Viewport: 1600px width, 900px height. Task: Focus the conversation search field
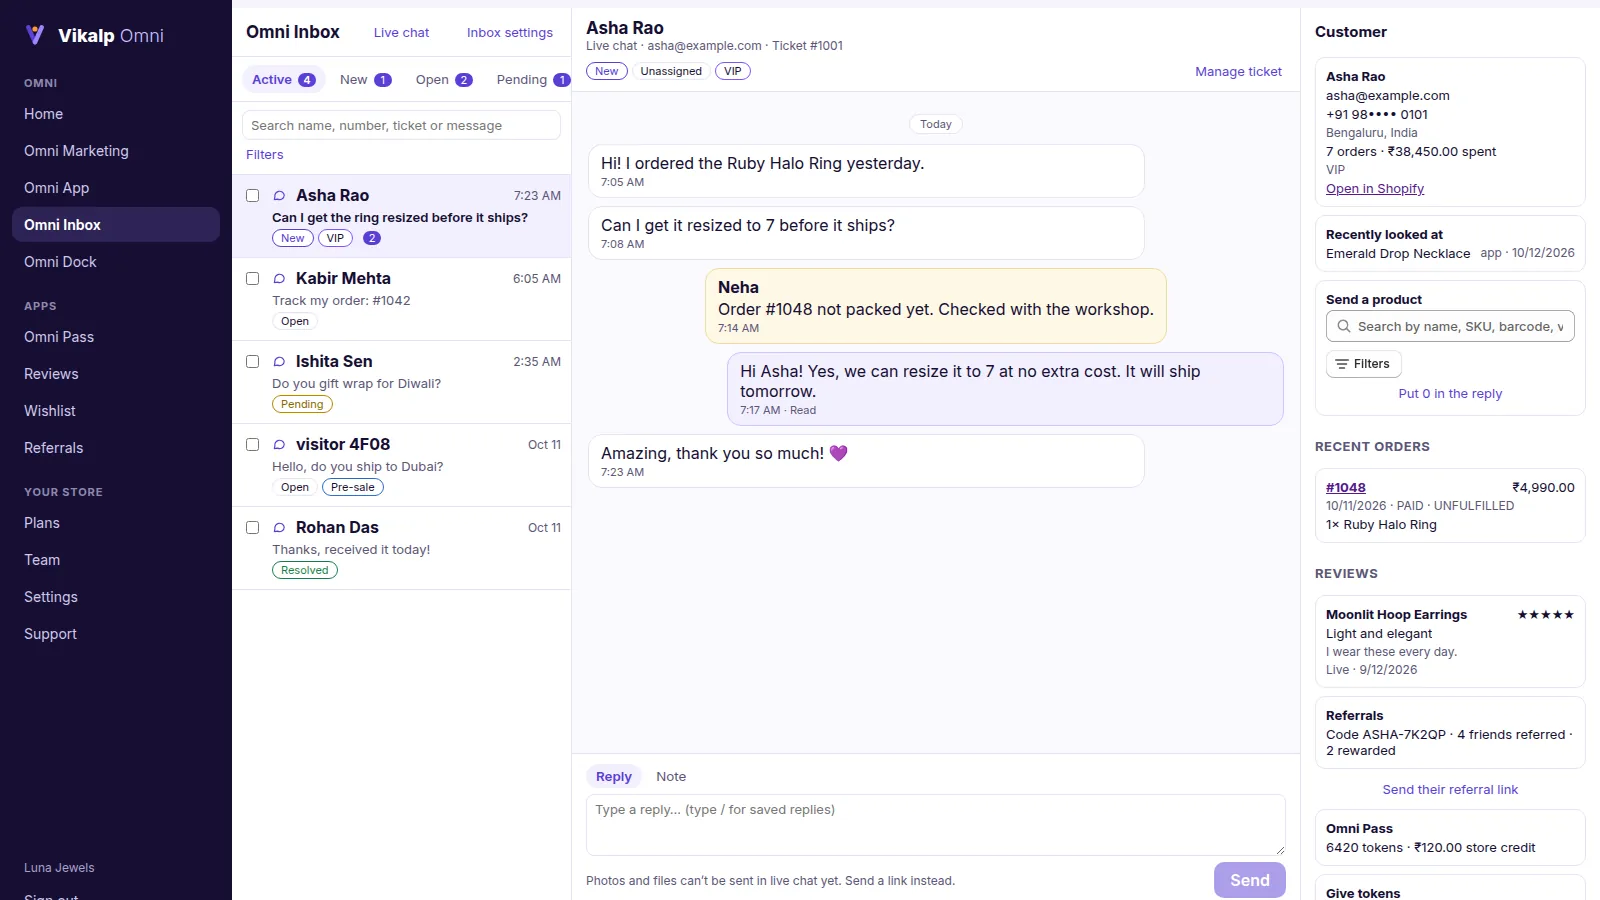coord(401,125)
